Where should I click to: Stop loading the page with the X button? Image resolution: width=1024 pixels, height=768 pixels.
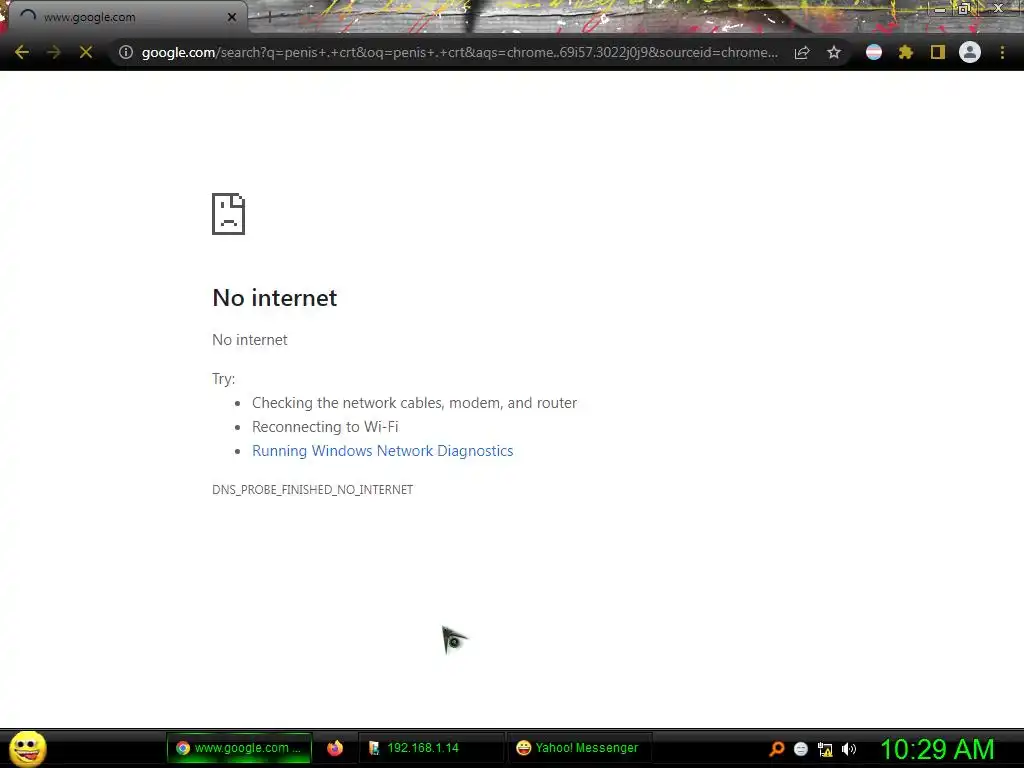[x=86, y=52]
